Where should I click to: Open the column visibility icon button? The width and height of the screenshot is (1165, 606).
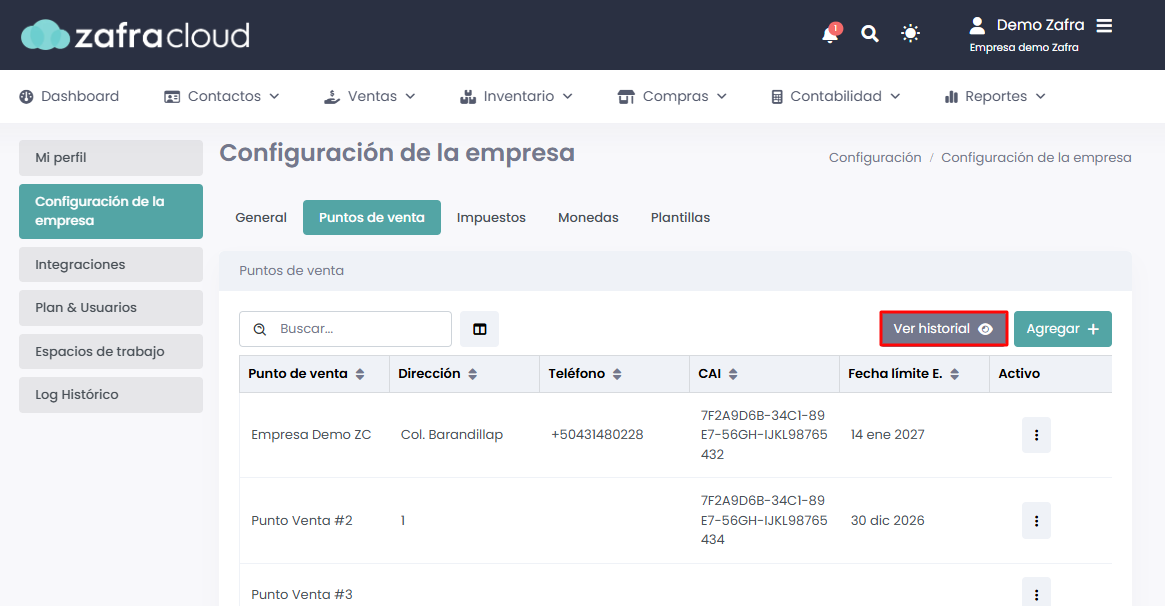479,329
